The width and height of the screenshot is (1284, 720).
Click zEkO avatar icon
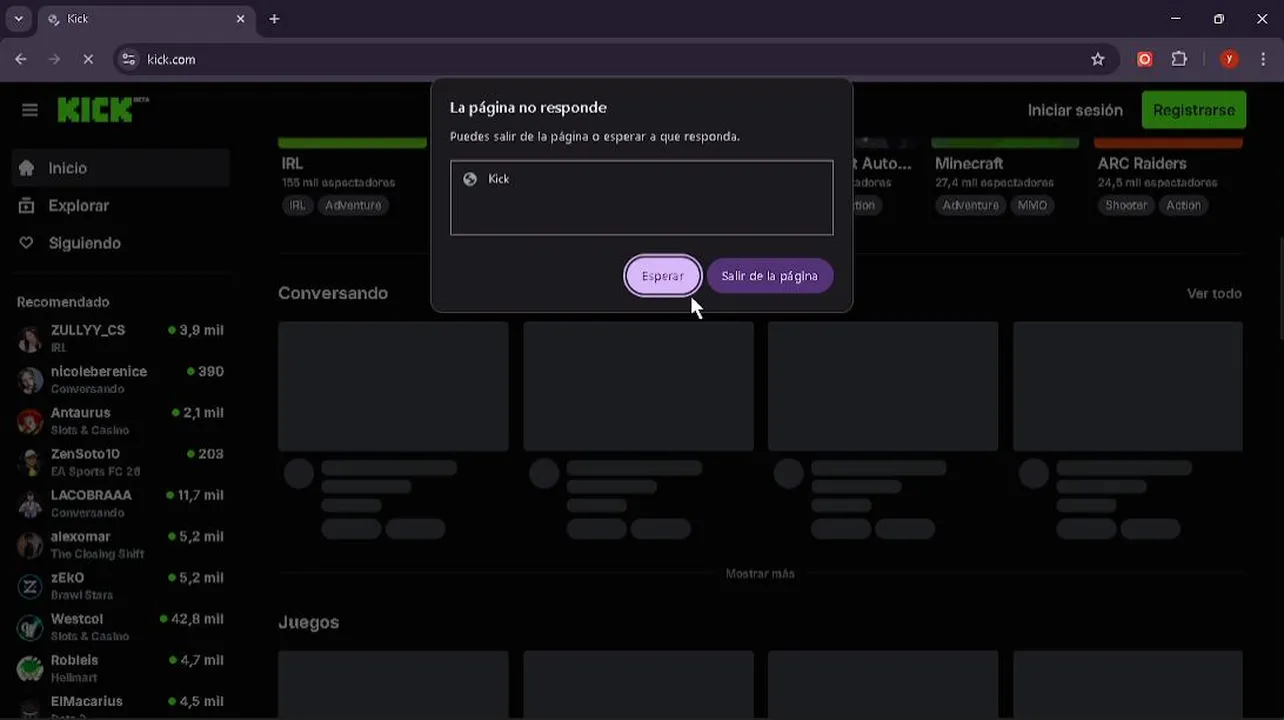pos(30,586)
